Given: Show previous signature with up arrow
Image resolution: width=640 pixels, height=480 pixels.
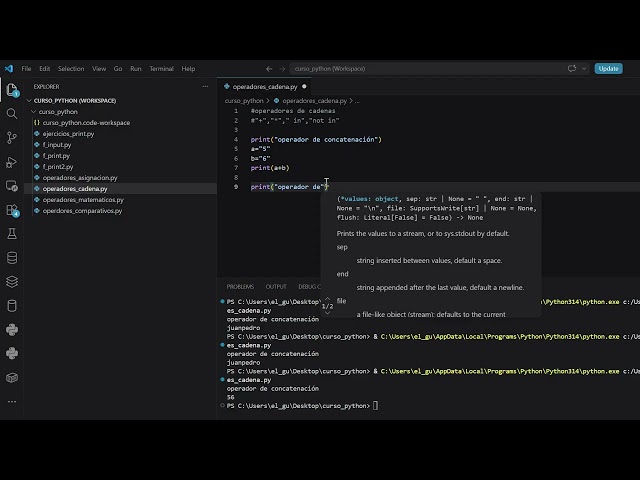Looking at the screenshot, I should [327, 298].
